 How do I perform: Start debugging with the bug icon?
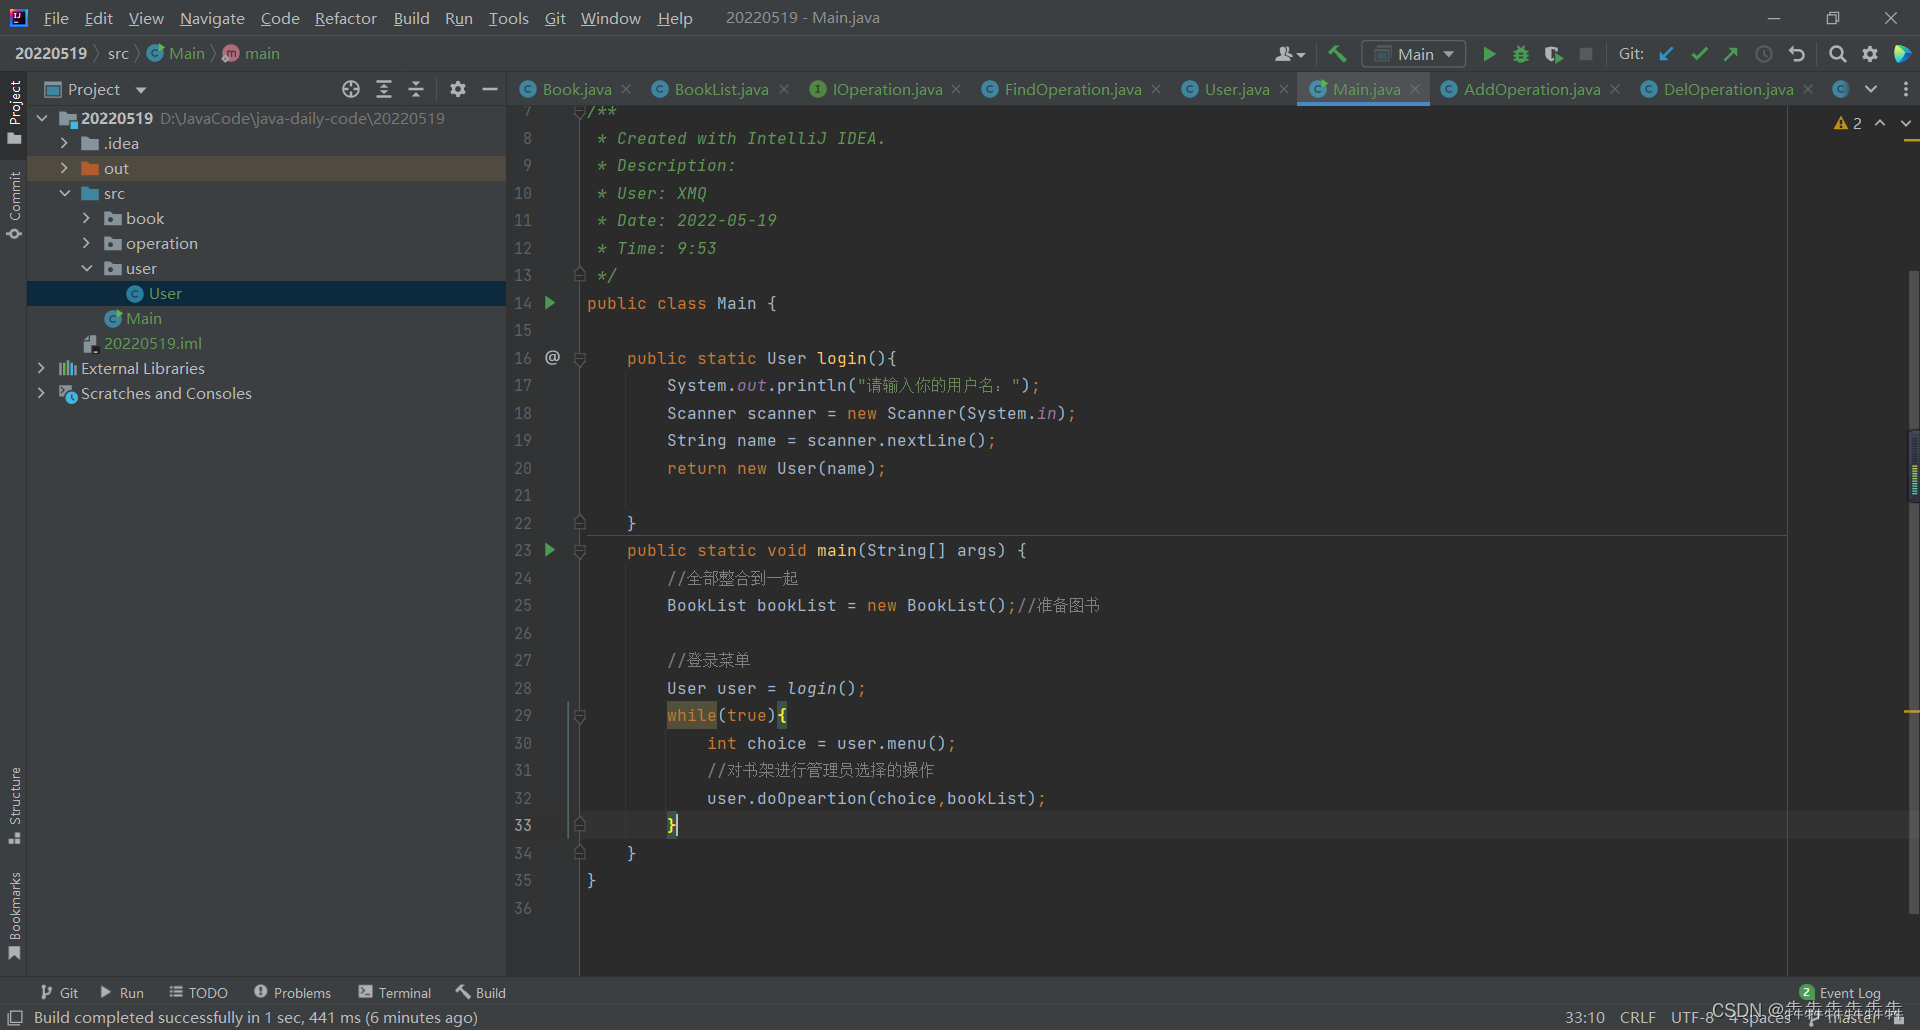point(1521,54)
